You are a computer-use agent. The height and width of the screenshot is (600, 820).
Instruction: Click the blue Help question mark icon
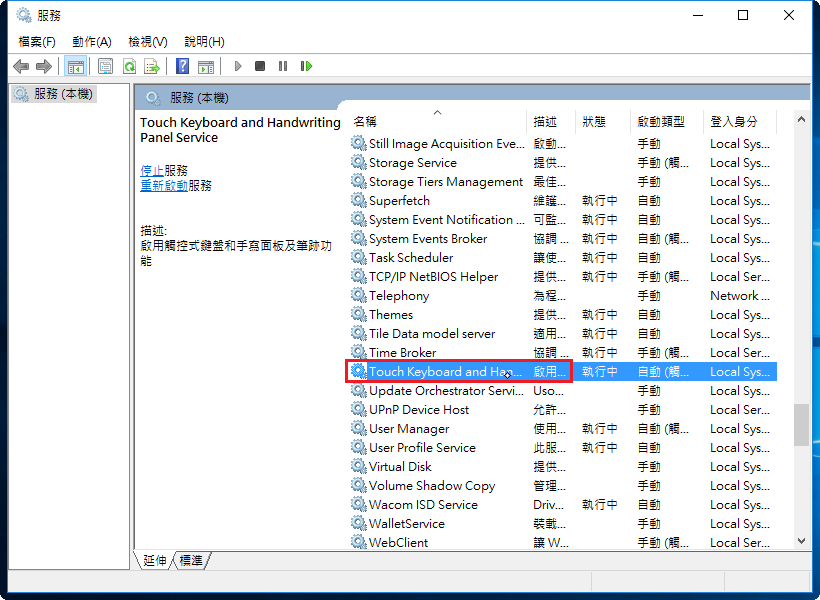pos(182,66)
